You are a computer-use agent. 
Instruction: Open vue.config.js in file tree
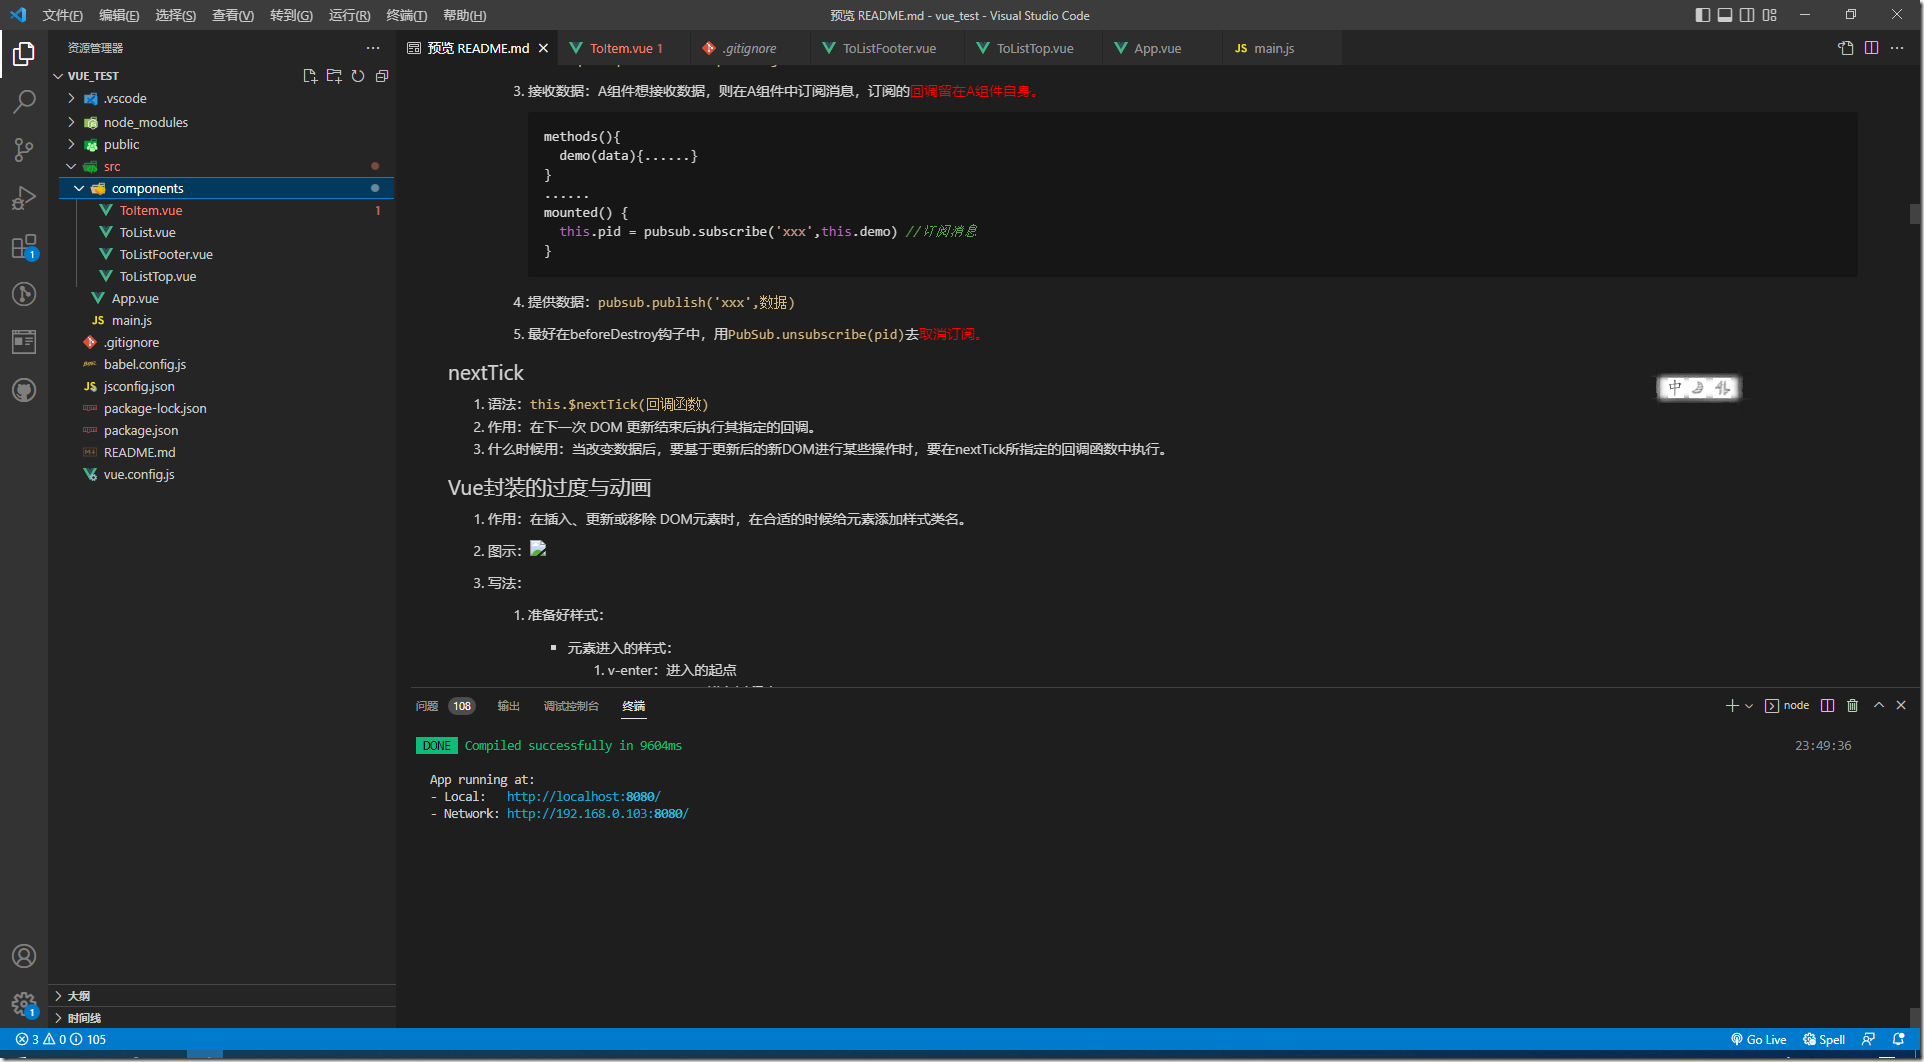(x=227, y=474)
